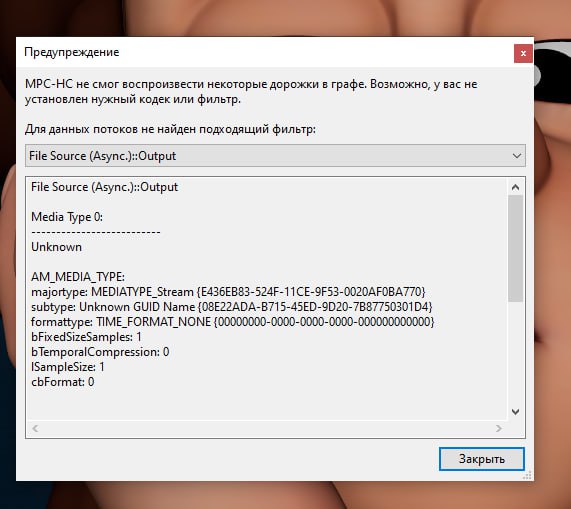Image resolution: width=571 pixels, height=509 pixels.
Task: Click the horizontal scroll right arrow
Action: click(499, 429)
